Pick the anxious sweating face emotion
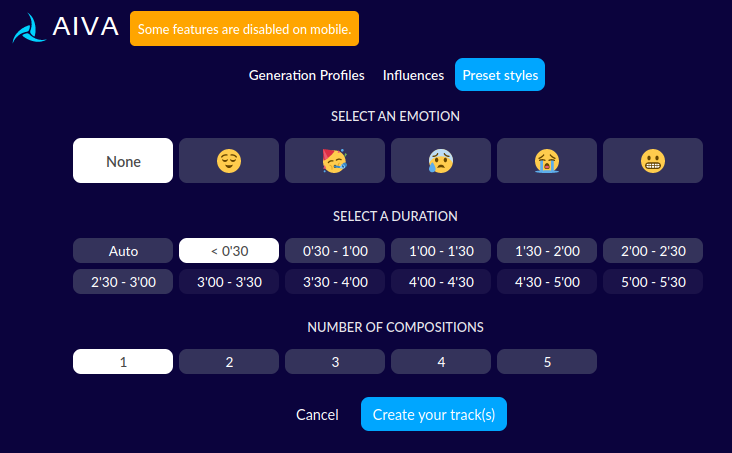Image resolution: width=732 pixels, height=453 pixels. [441, 161]
